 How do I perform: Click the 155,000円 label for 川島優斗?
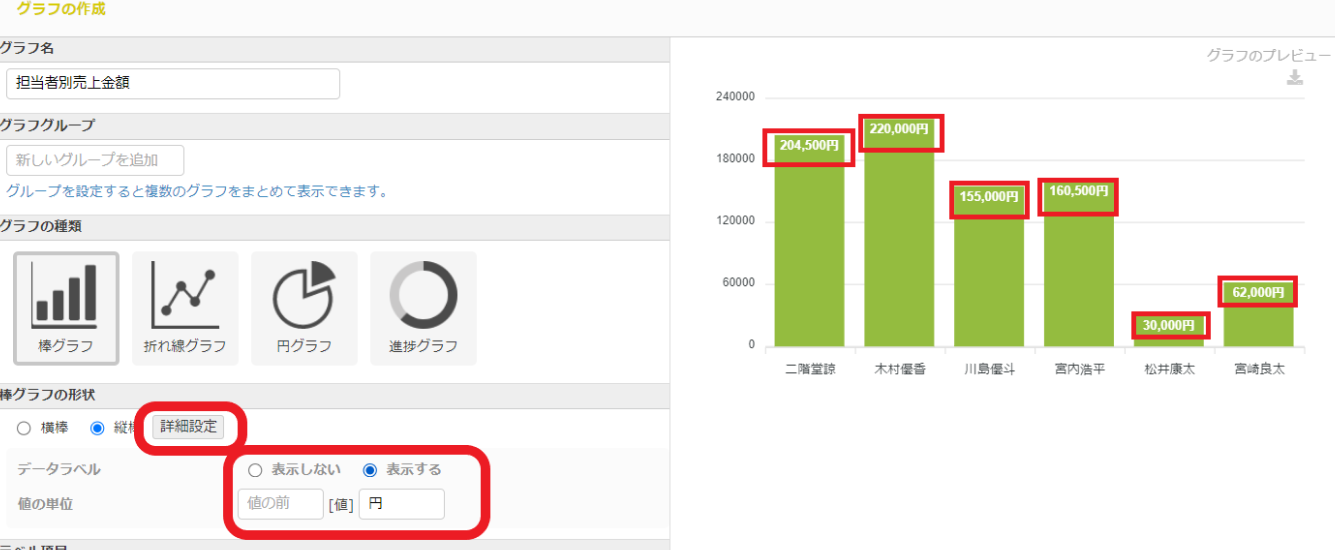point(988,197)
